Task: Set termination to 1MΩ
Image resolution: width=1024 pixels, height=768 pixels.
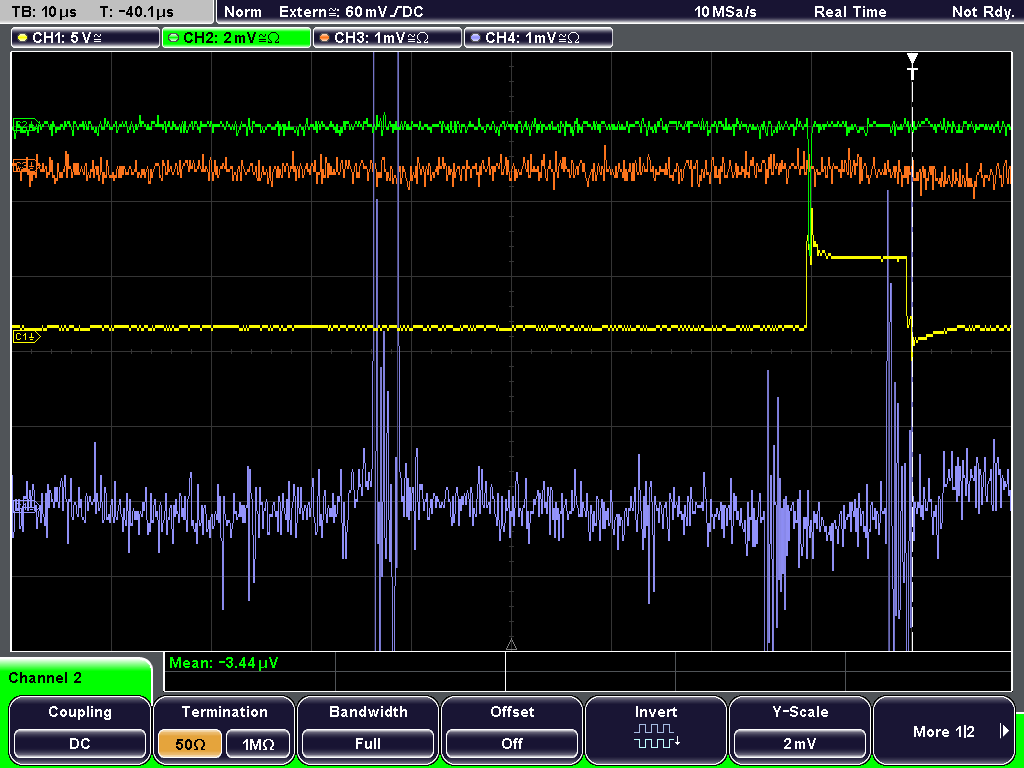Action: coord(258,744)
